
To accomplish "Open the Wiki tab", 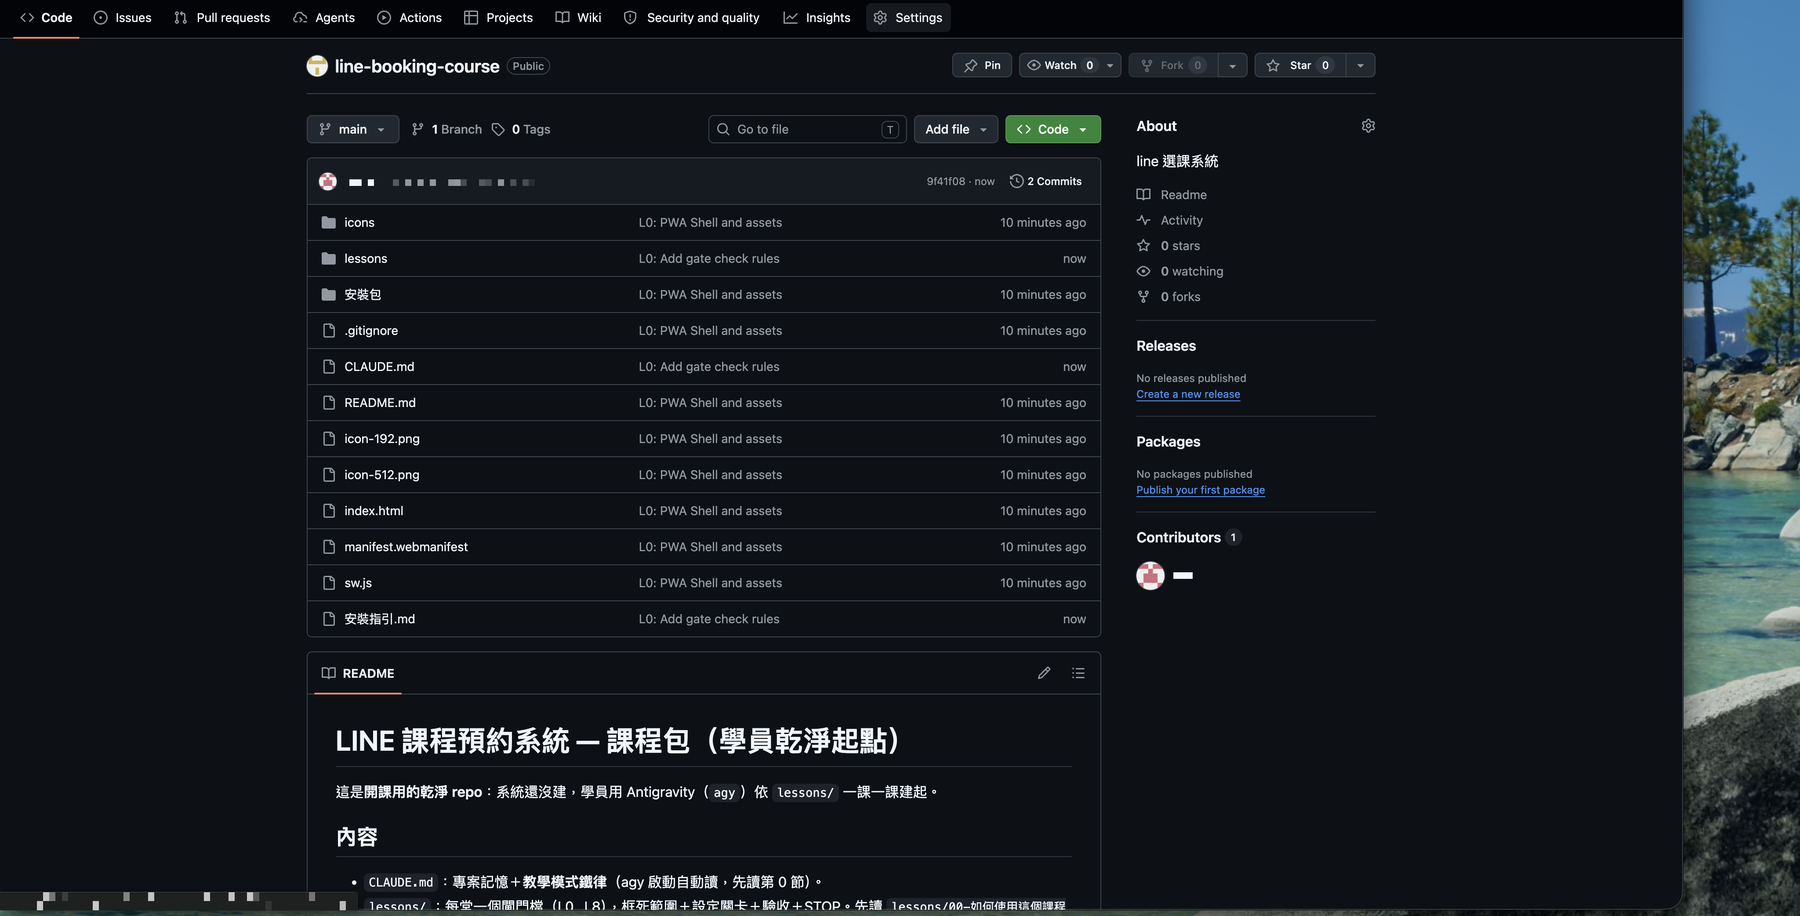I will 578,18.
